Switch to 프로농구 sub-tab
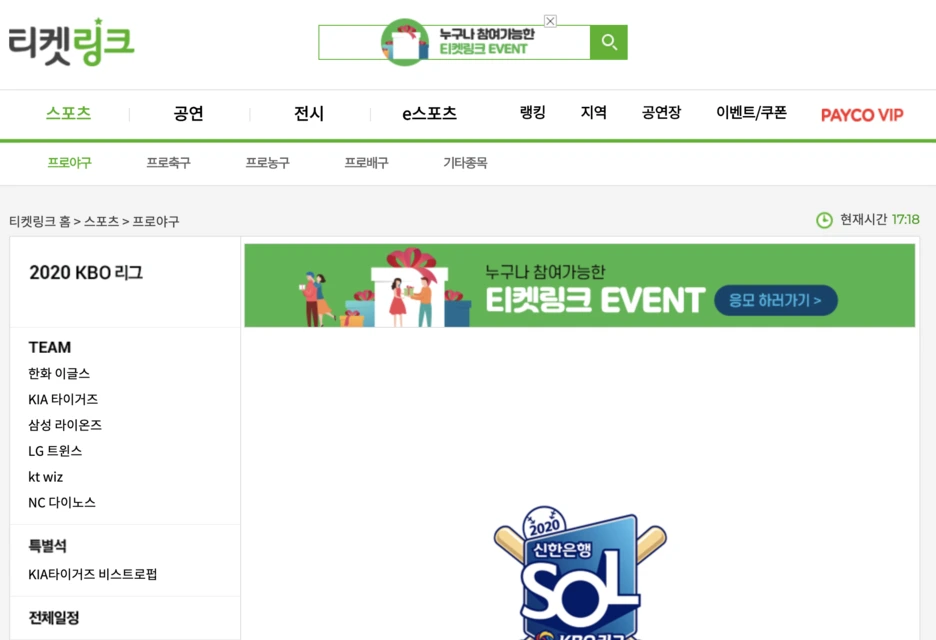 267,162
